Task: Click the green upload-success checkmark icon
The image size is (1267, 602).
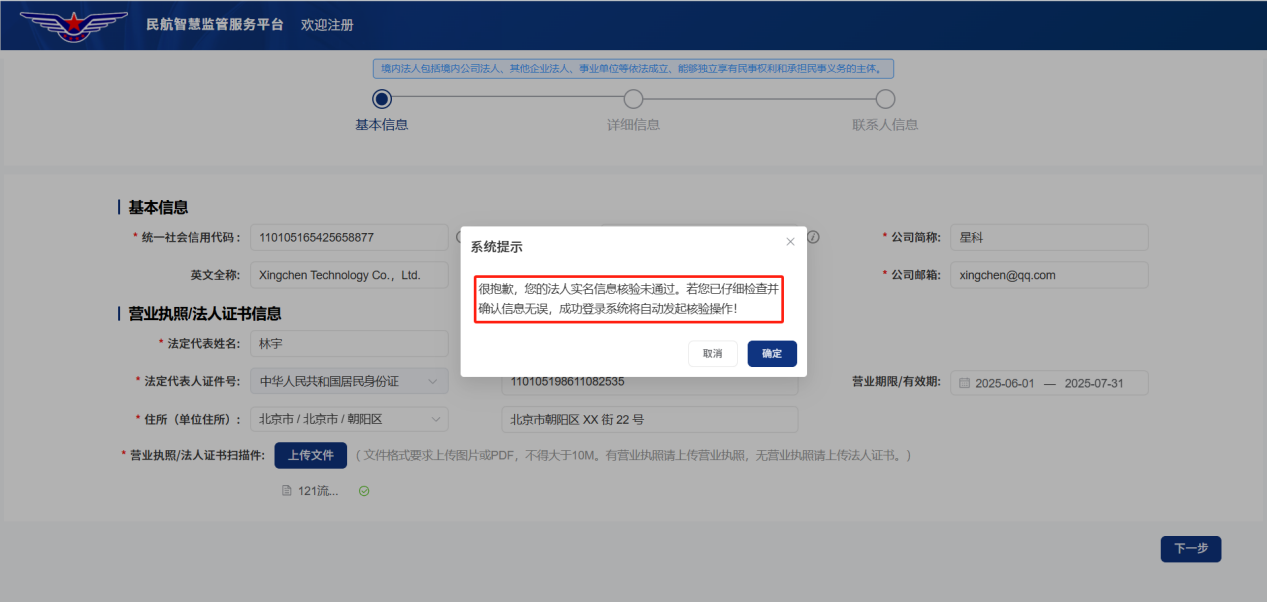Action: [364, 490]
